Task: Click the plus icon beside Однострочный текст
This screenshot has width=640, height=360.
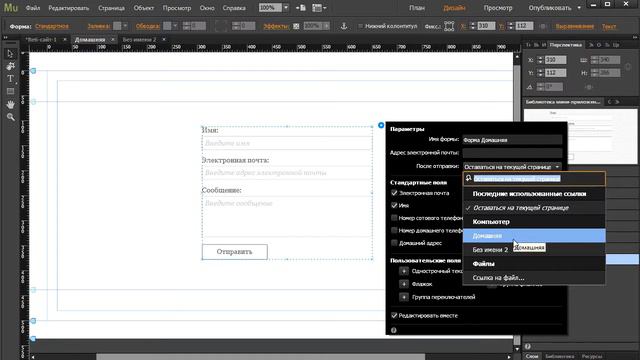Action: 404,271
